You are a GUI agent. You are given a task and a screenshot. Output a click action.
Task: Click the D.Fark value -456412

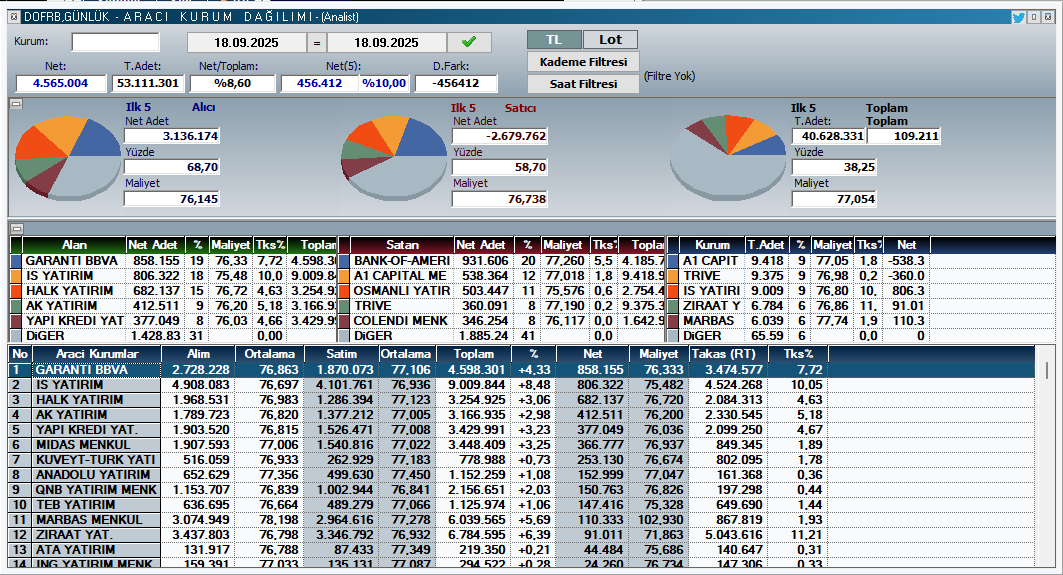pyautogui.click(x=456, y=83)
